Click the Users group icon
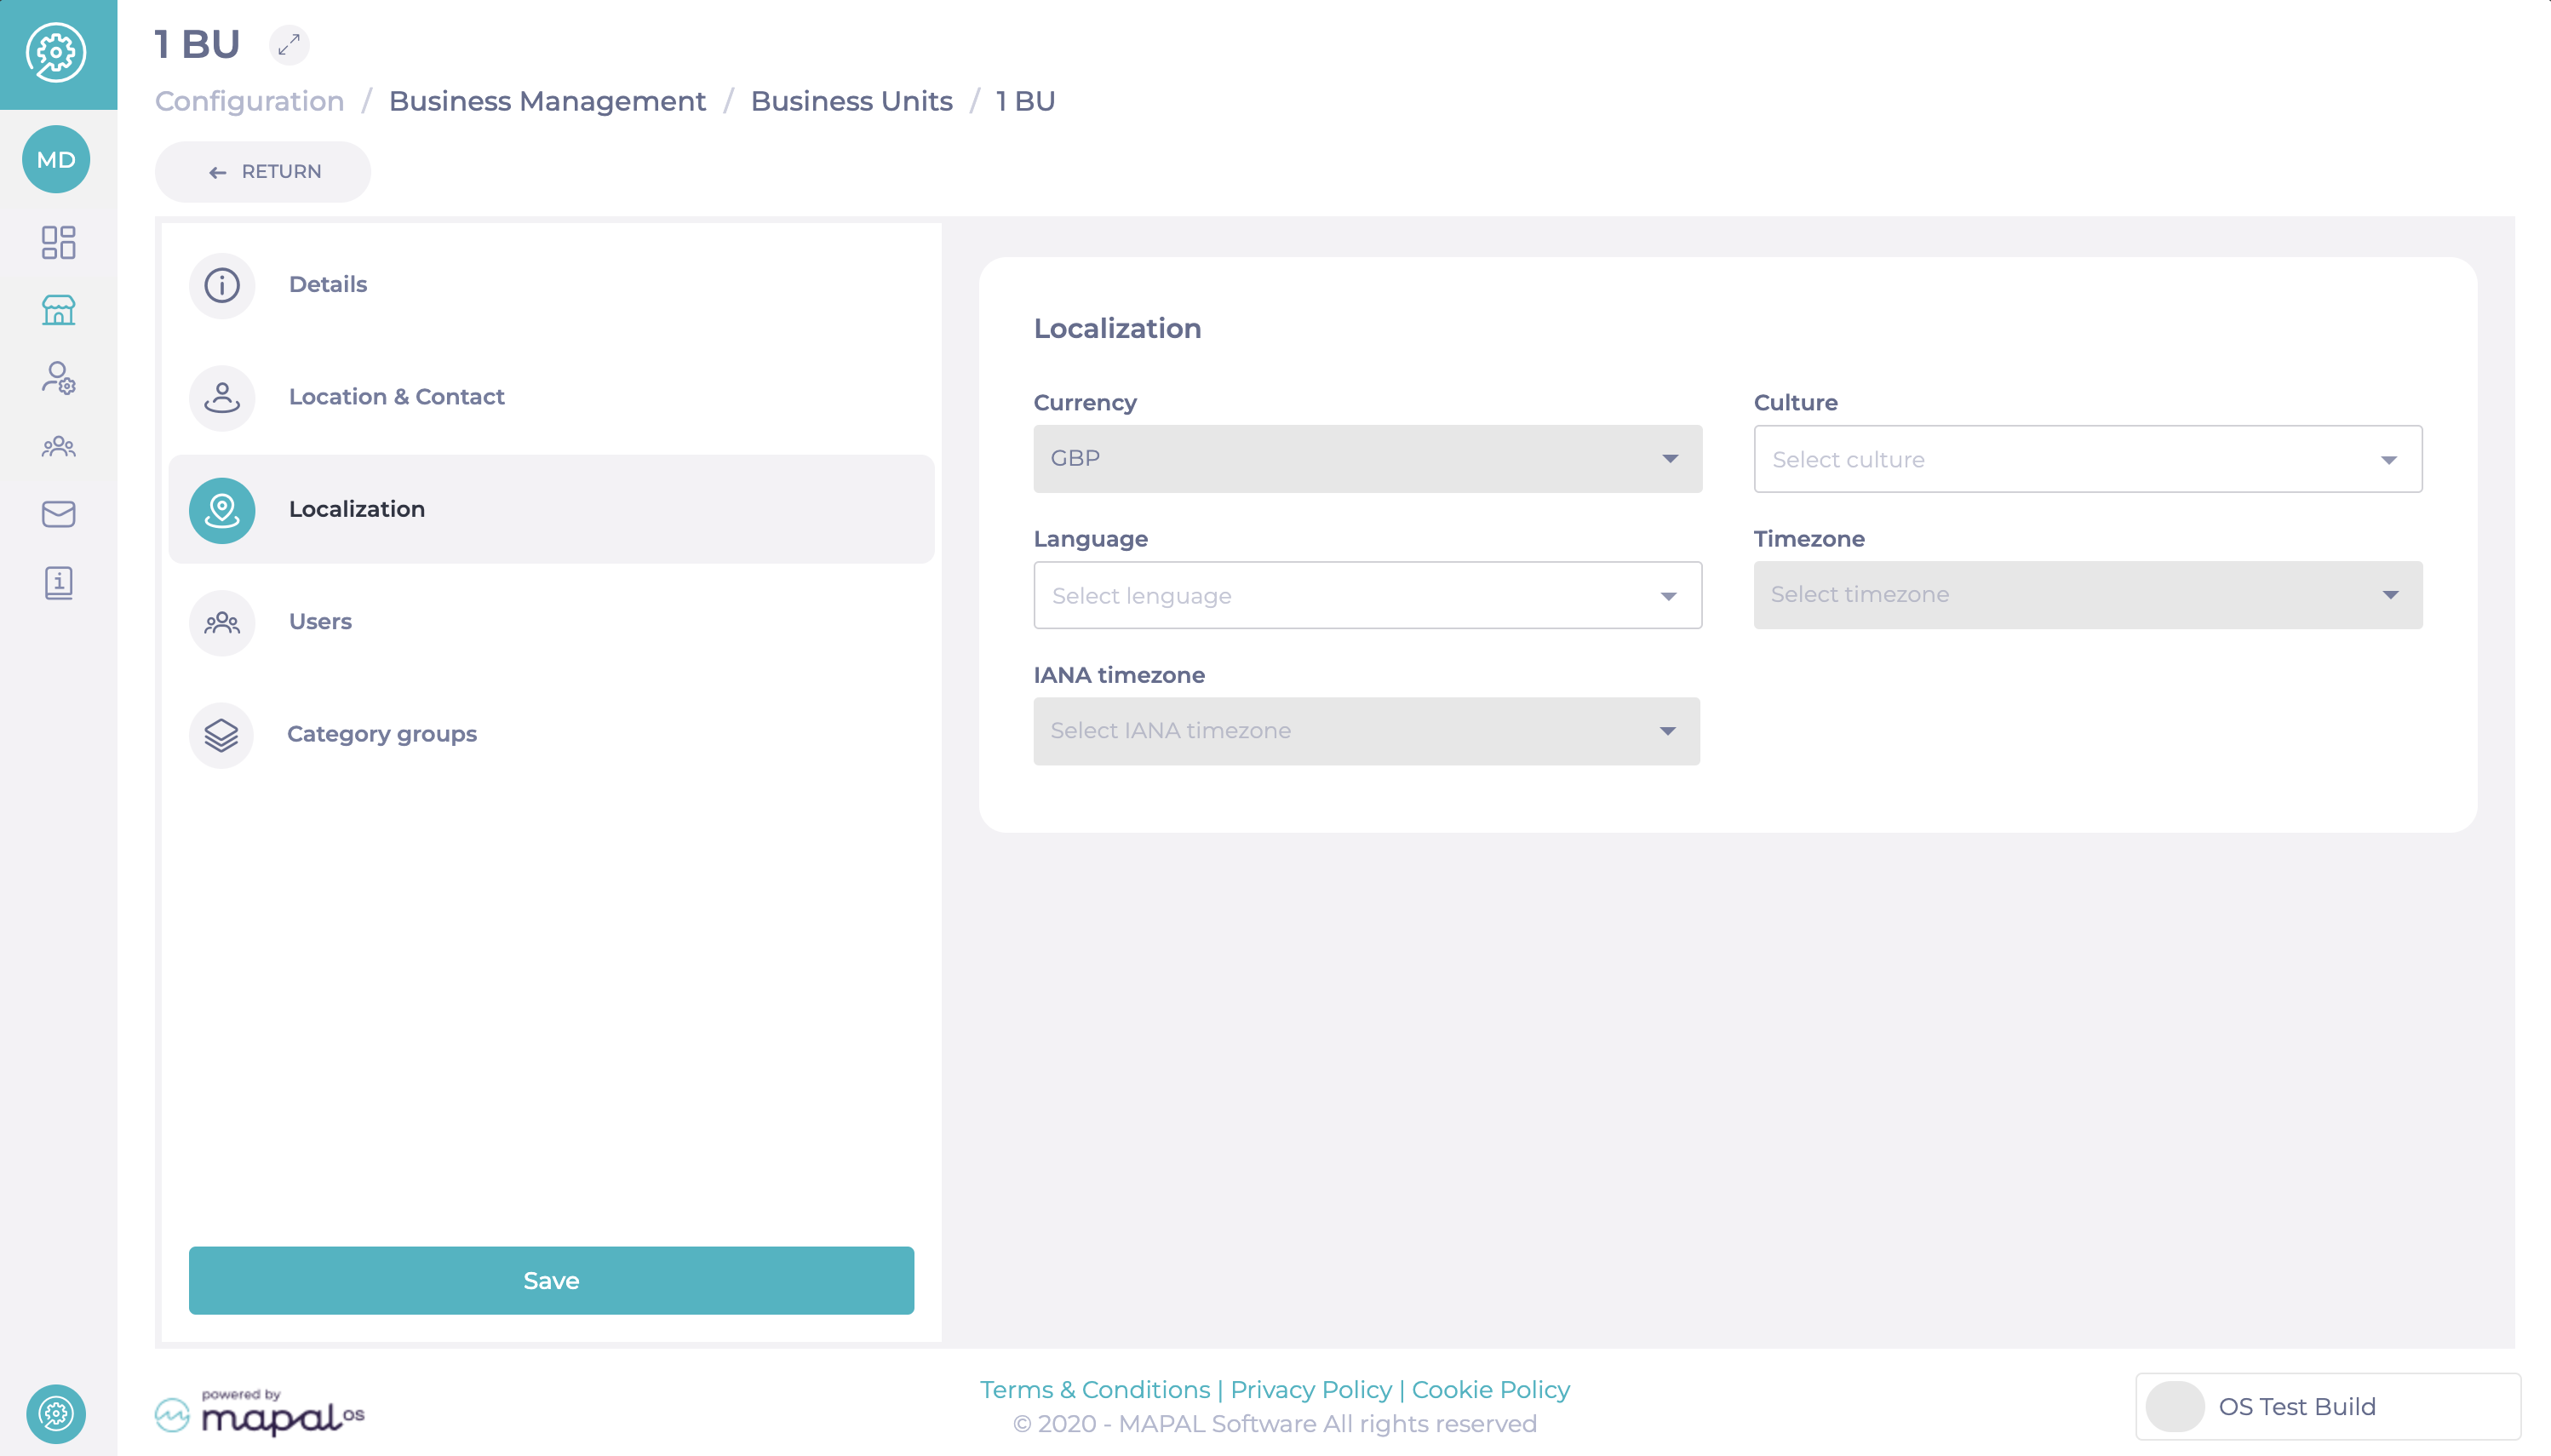Image resolution: width=2551 pixels, height=1456 pixels. pyautogui.click(x=222, y=623)
